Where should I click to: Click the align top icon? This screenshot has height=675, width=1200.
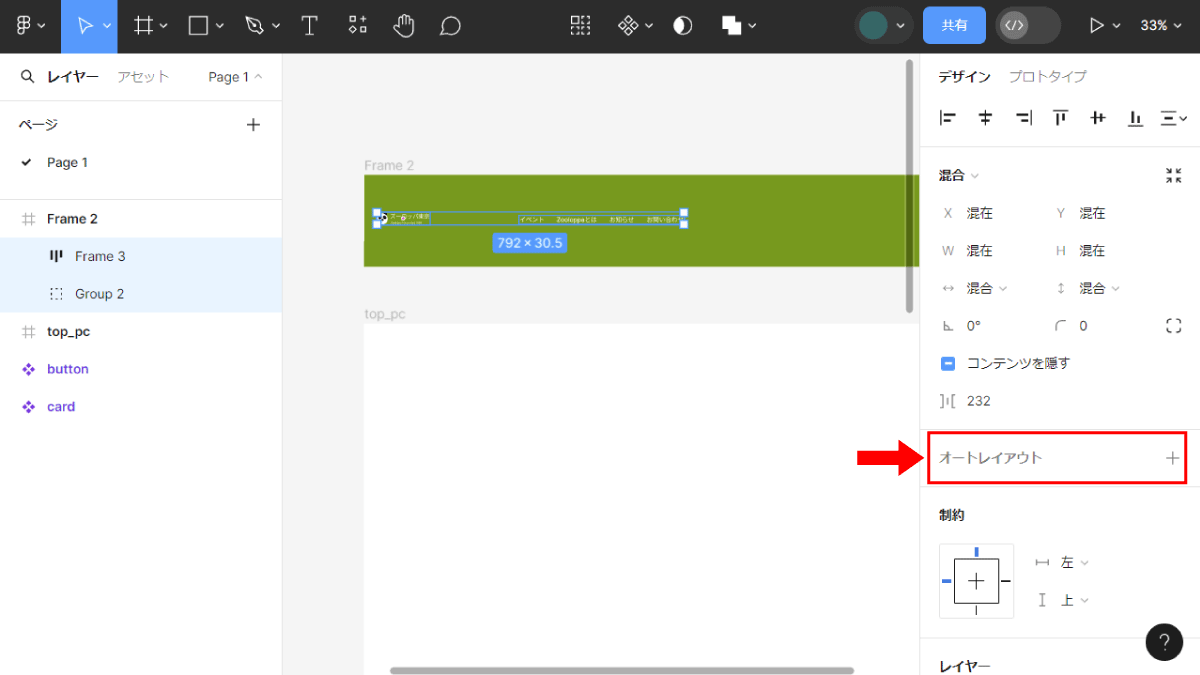(1060, 118)
